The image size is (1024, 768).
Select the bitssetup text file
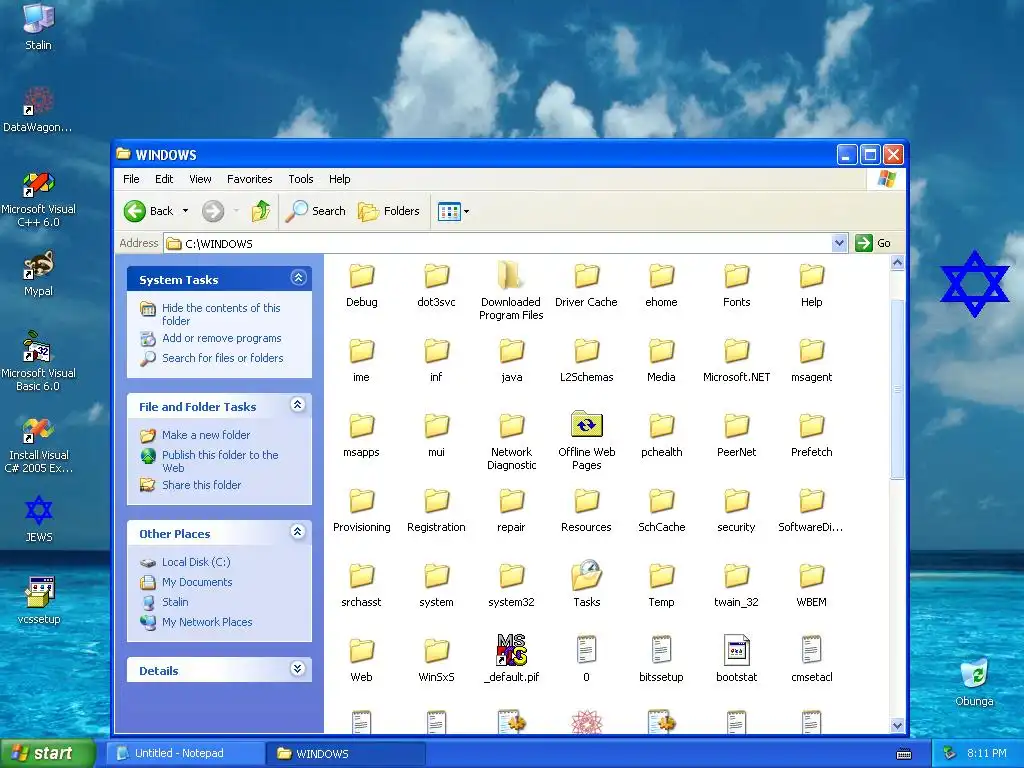(x=661, y=660)
